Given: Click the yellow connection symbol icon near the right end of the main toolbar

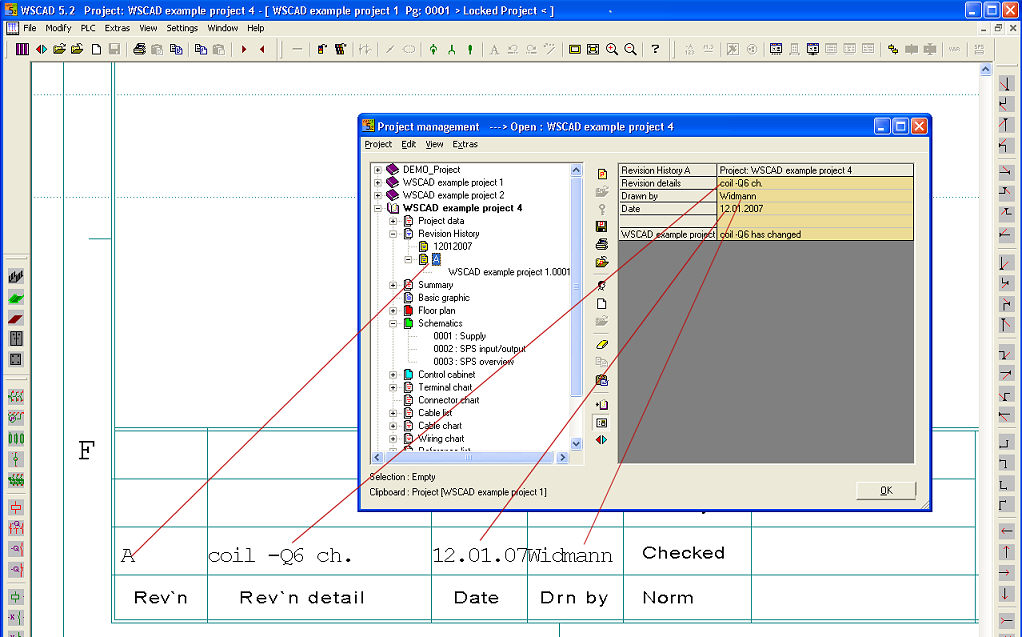Looking at the screenshot, I should [892, 49].
